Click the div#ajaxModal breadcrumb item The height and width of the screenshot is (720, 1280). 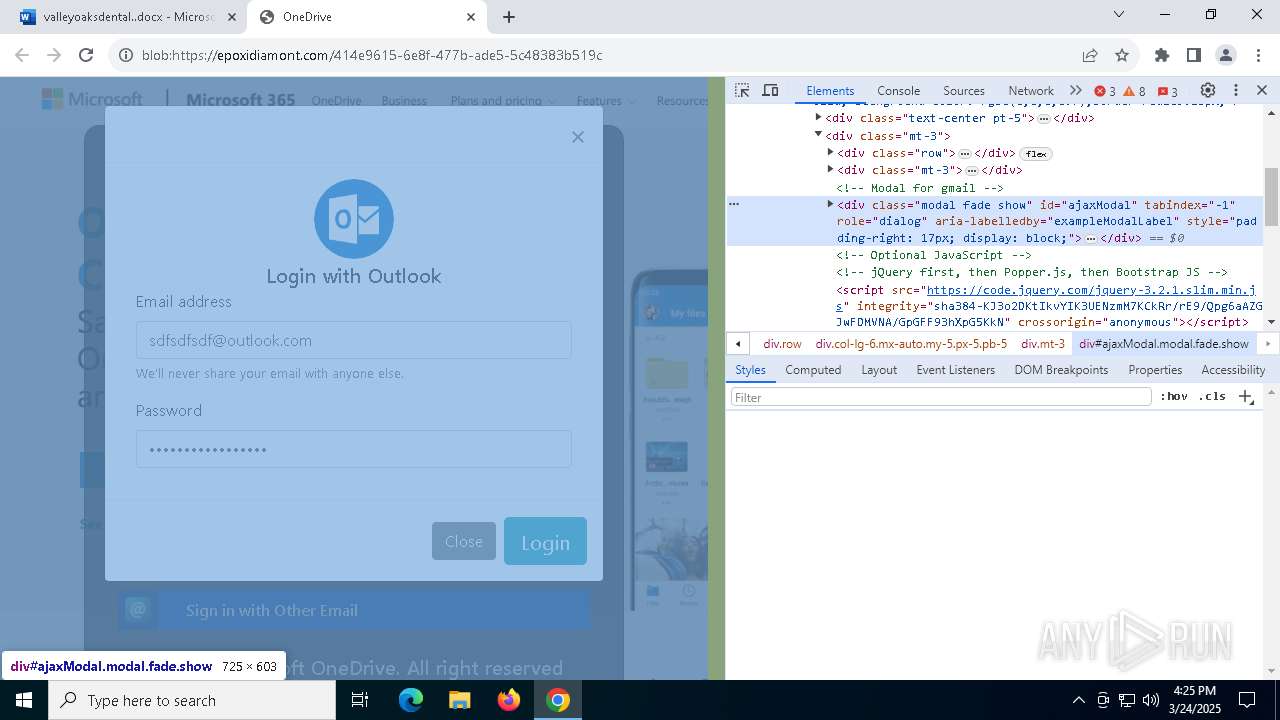pos(1164,343)
